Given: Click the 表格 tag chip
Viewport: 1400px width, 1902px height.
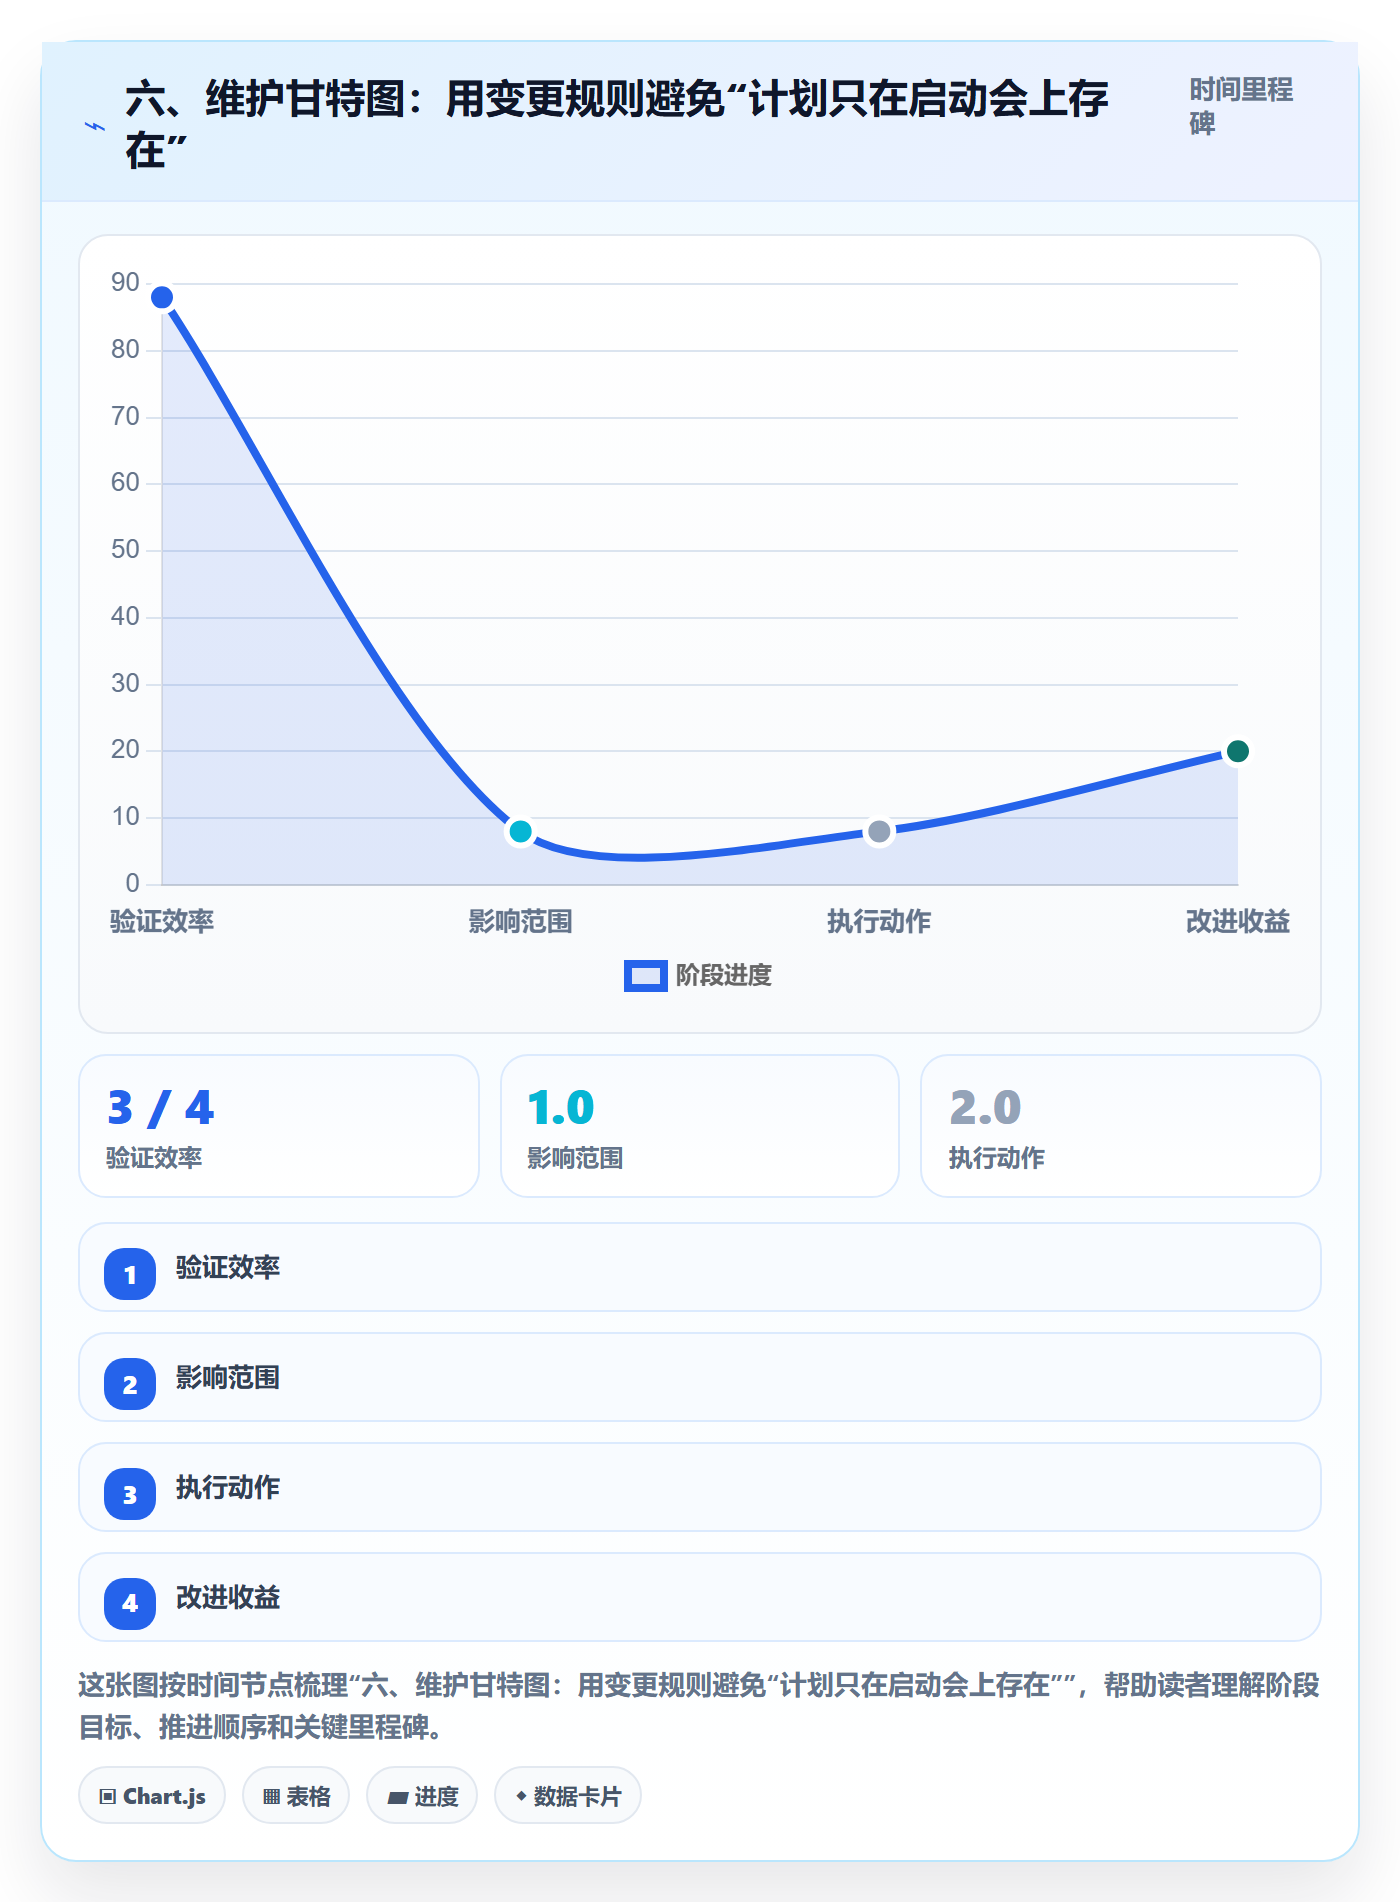Looking at the screenshot, I should tap(296, 1796).
